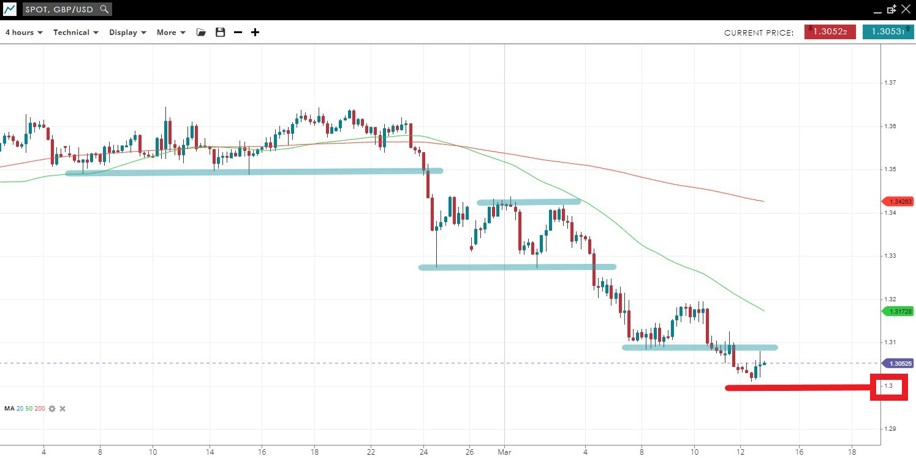The width and height of the screenshot is (916, 458).
Task: Save the chart using the floppy disk icon
Action: [x=220, y=32]
